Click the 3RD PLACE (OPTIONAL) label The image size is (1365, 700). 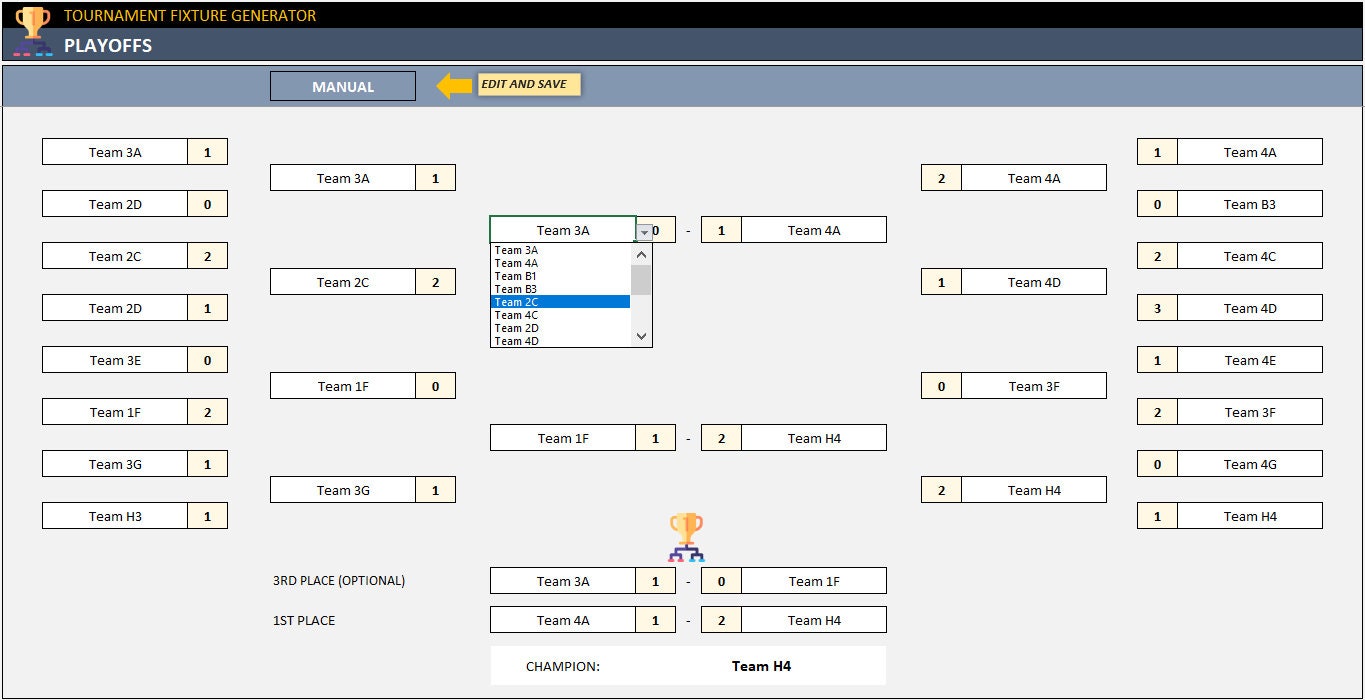pyautogui.click(x=340, y=580)
